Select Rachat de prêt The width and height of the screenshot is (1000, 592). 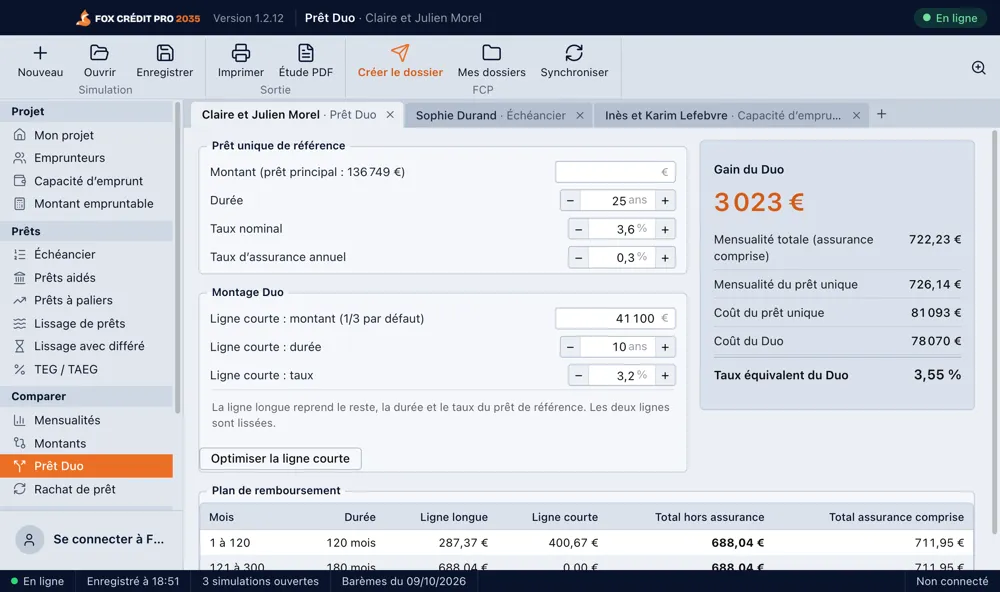[x=87, y=489]
